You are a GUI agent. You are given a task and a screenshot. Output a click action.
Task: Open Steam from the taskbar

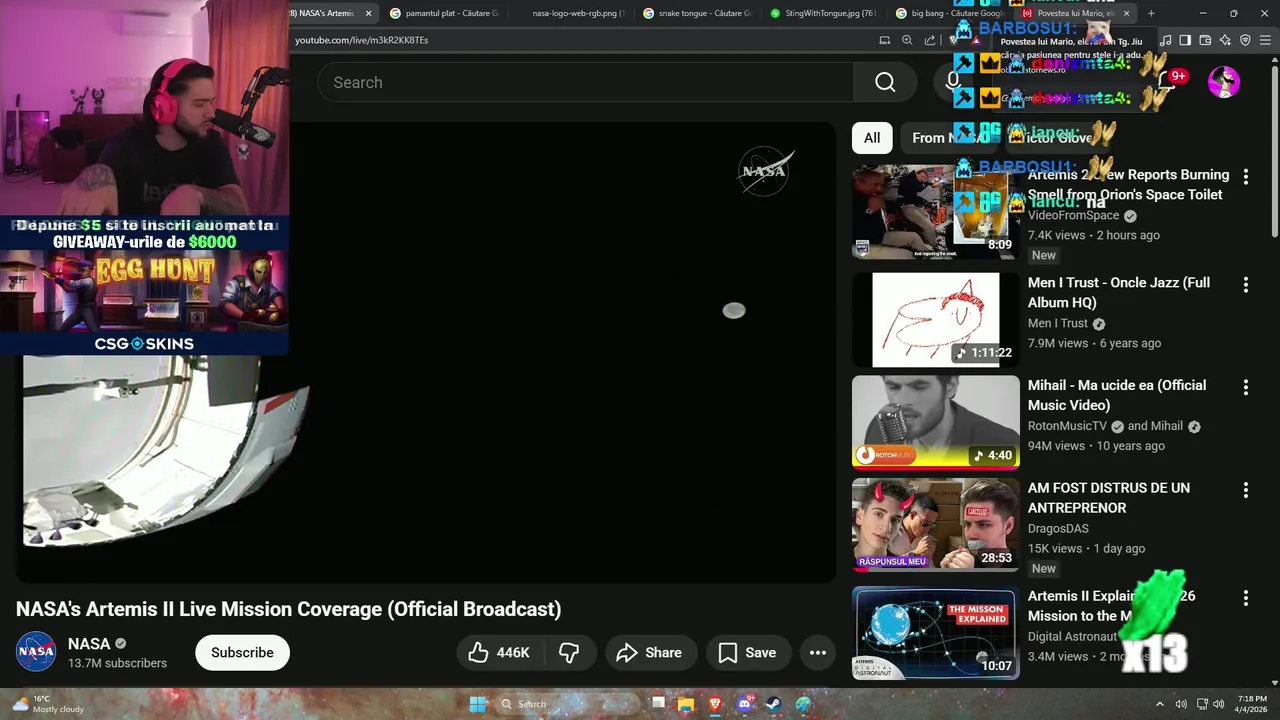pyautogui.click(x=774, y=704)
